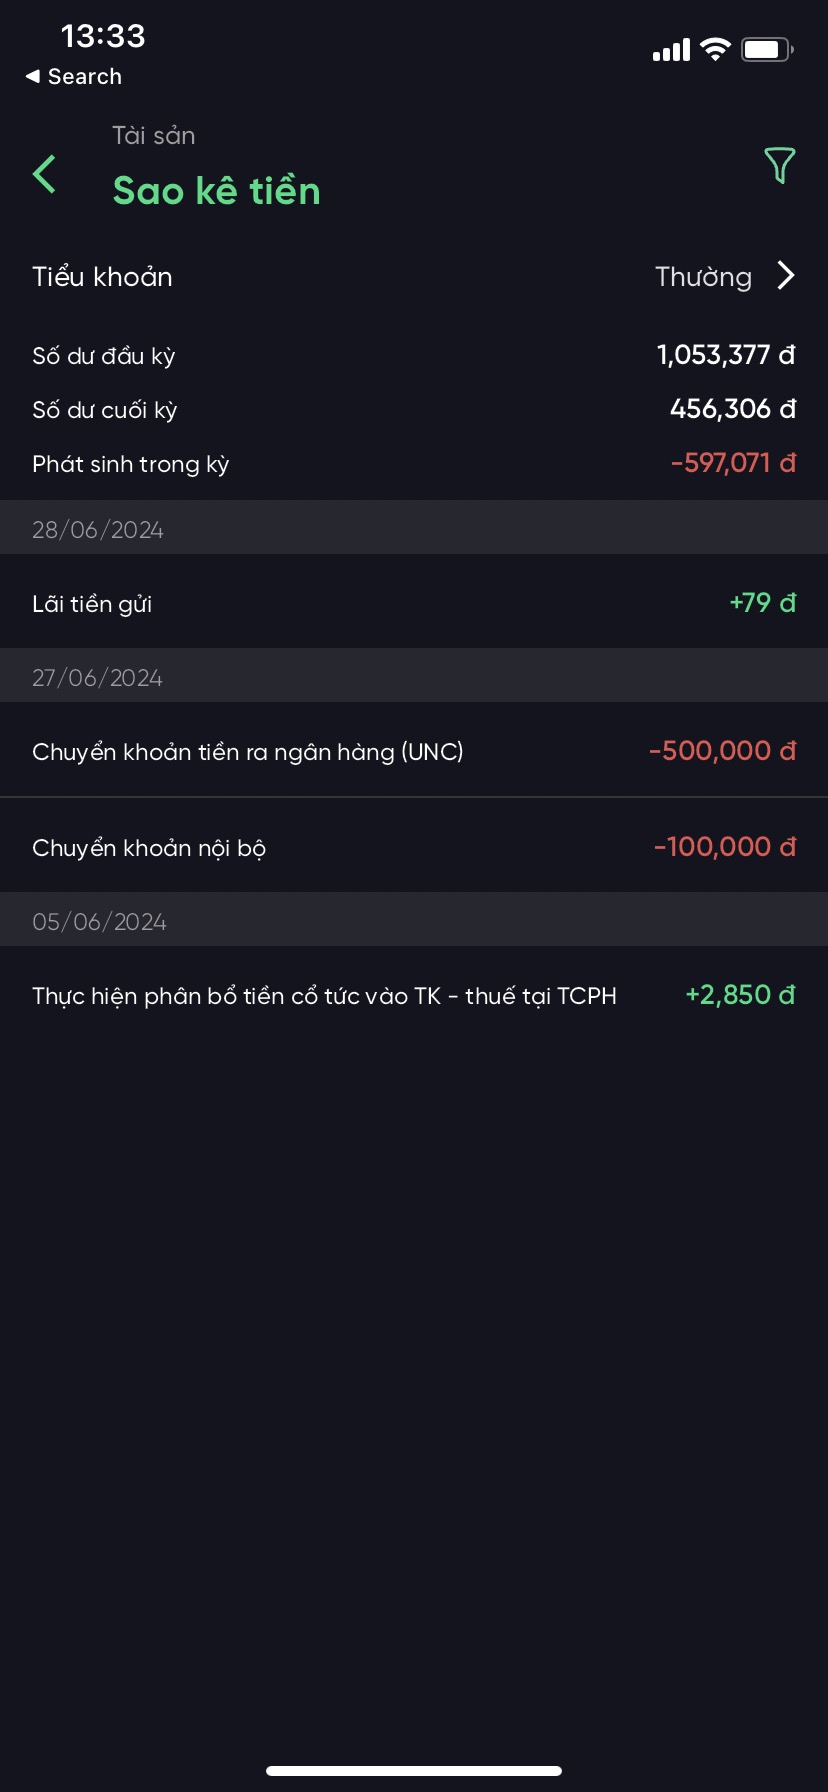Screen dimensions: 828x1792
Task: Tap the 13:33 status bar clock
Action: click(x=103, y=36)
